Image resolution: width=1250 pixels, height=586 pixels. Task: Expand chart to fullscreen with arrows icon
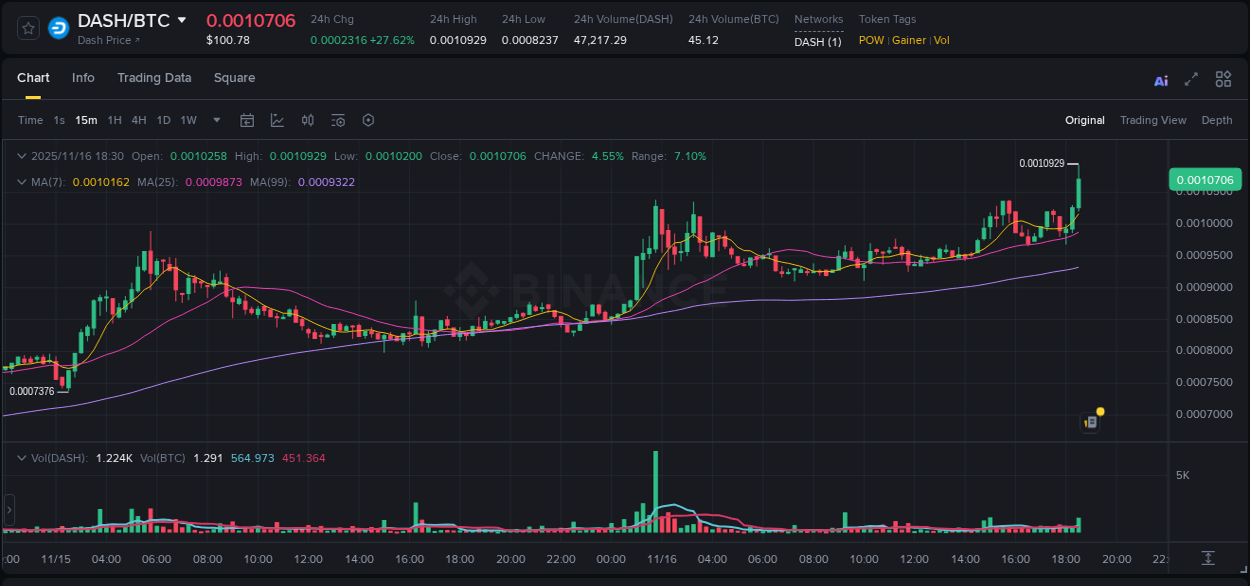tap(1191, 79)
